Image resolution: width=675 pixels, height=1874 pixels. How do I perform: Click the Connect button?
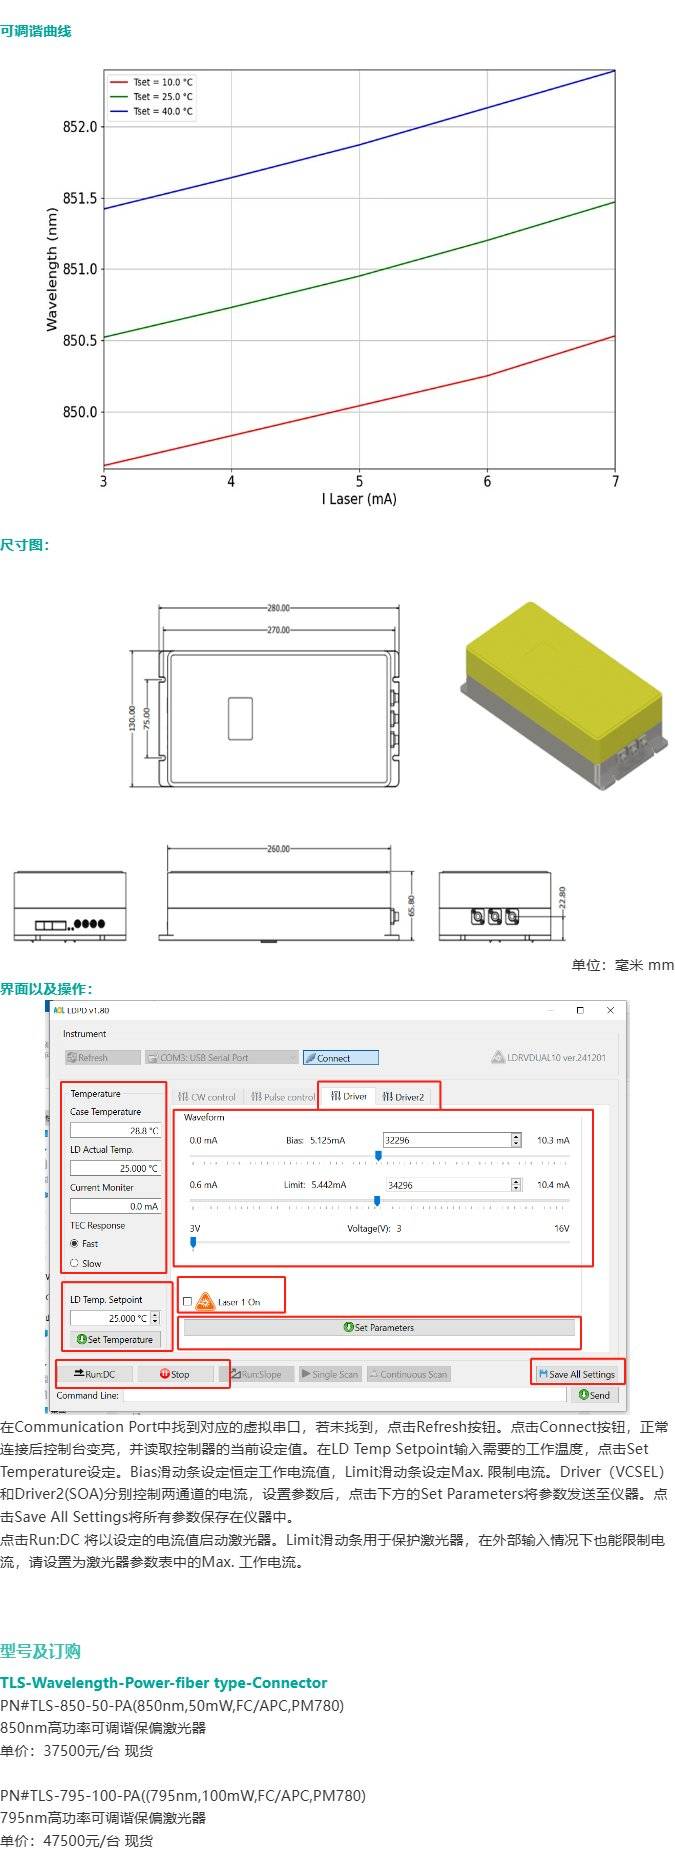point(340,1057)
